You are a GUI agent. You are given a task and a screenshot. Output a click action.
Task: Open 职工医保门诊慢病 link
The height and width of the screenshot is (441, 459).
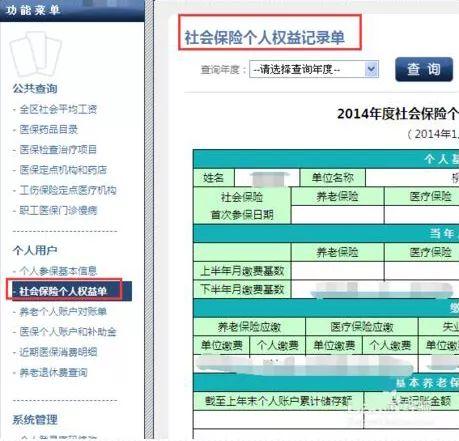(x=58, y=210)
